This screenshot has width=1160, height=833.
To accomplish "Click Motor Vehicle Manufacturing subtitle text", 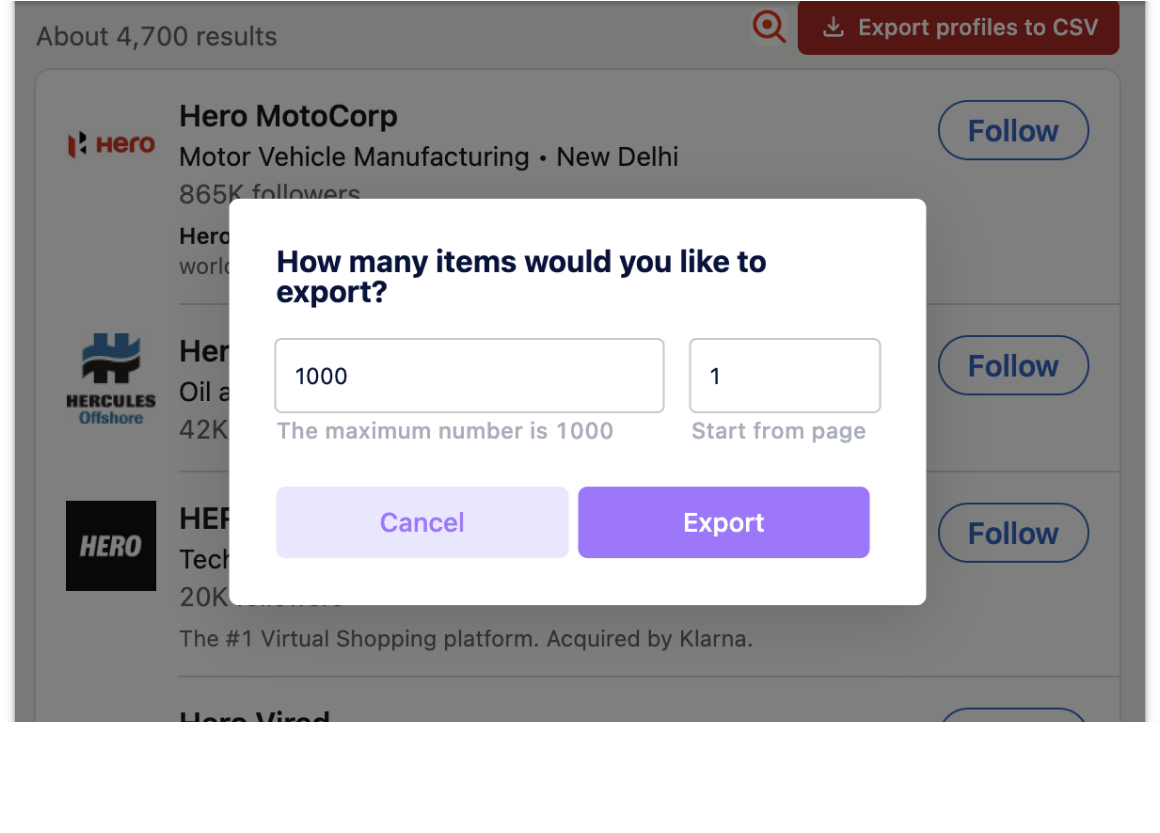I will point(354,157).
